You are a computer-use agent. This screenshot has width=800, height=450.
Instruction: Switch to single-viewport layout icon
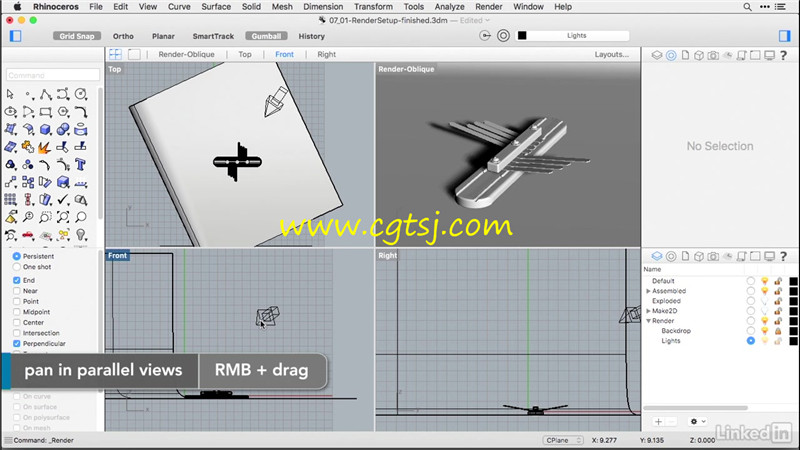coord(134,54)
